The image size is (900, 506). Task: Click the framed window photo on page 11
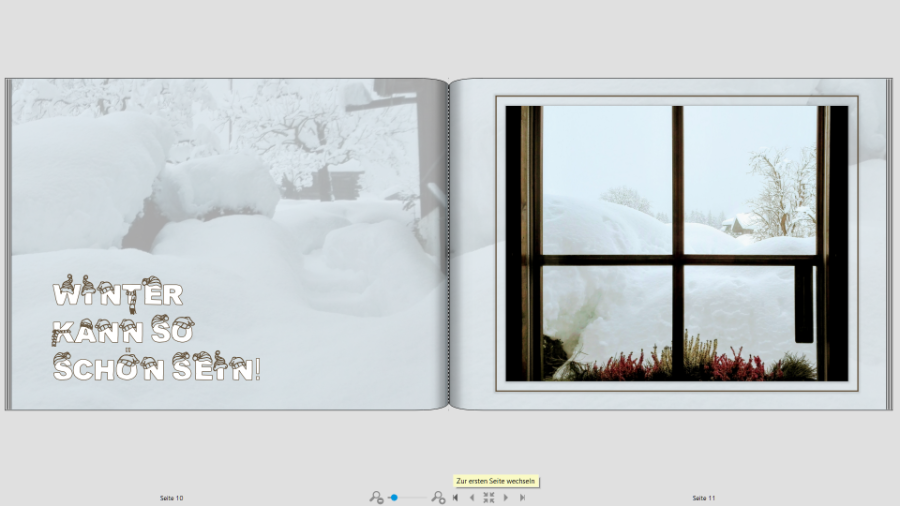(x=677, y=243)
